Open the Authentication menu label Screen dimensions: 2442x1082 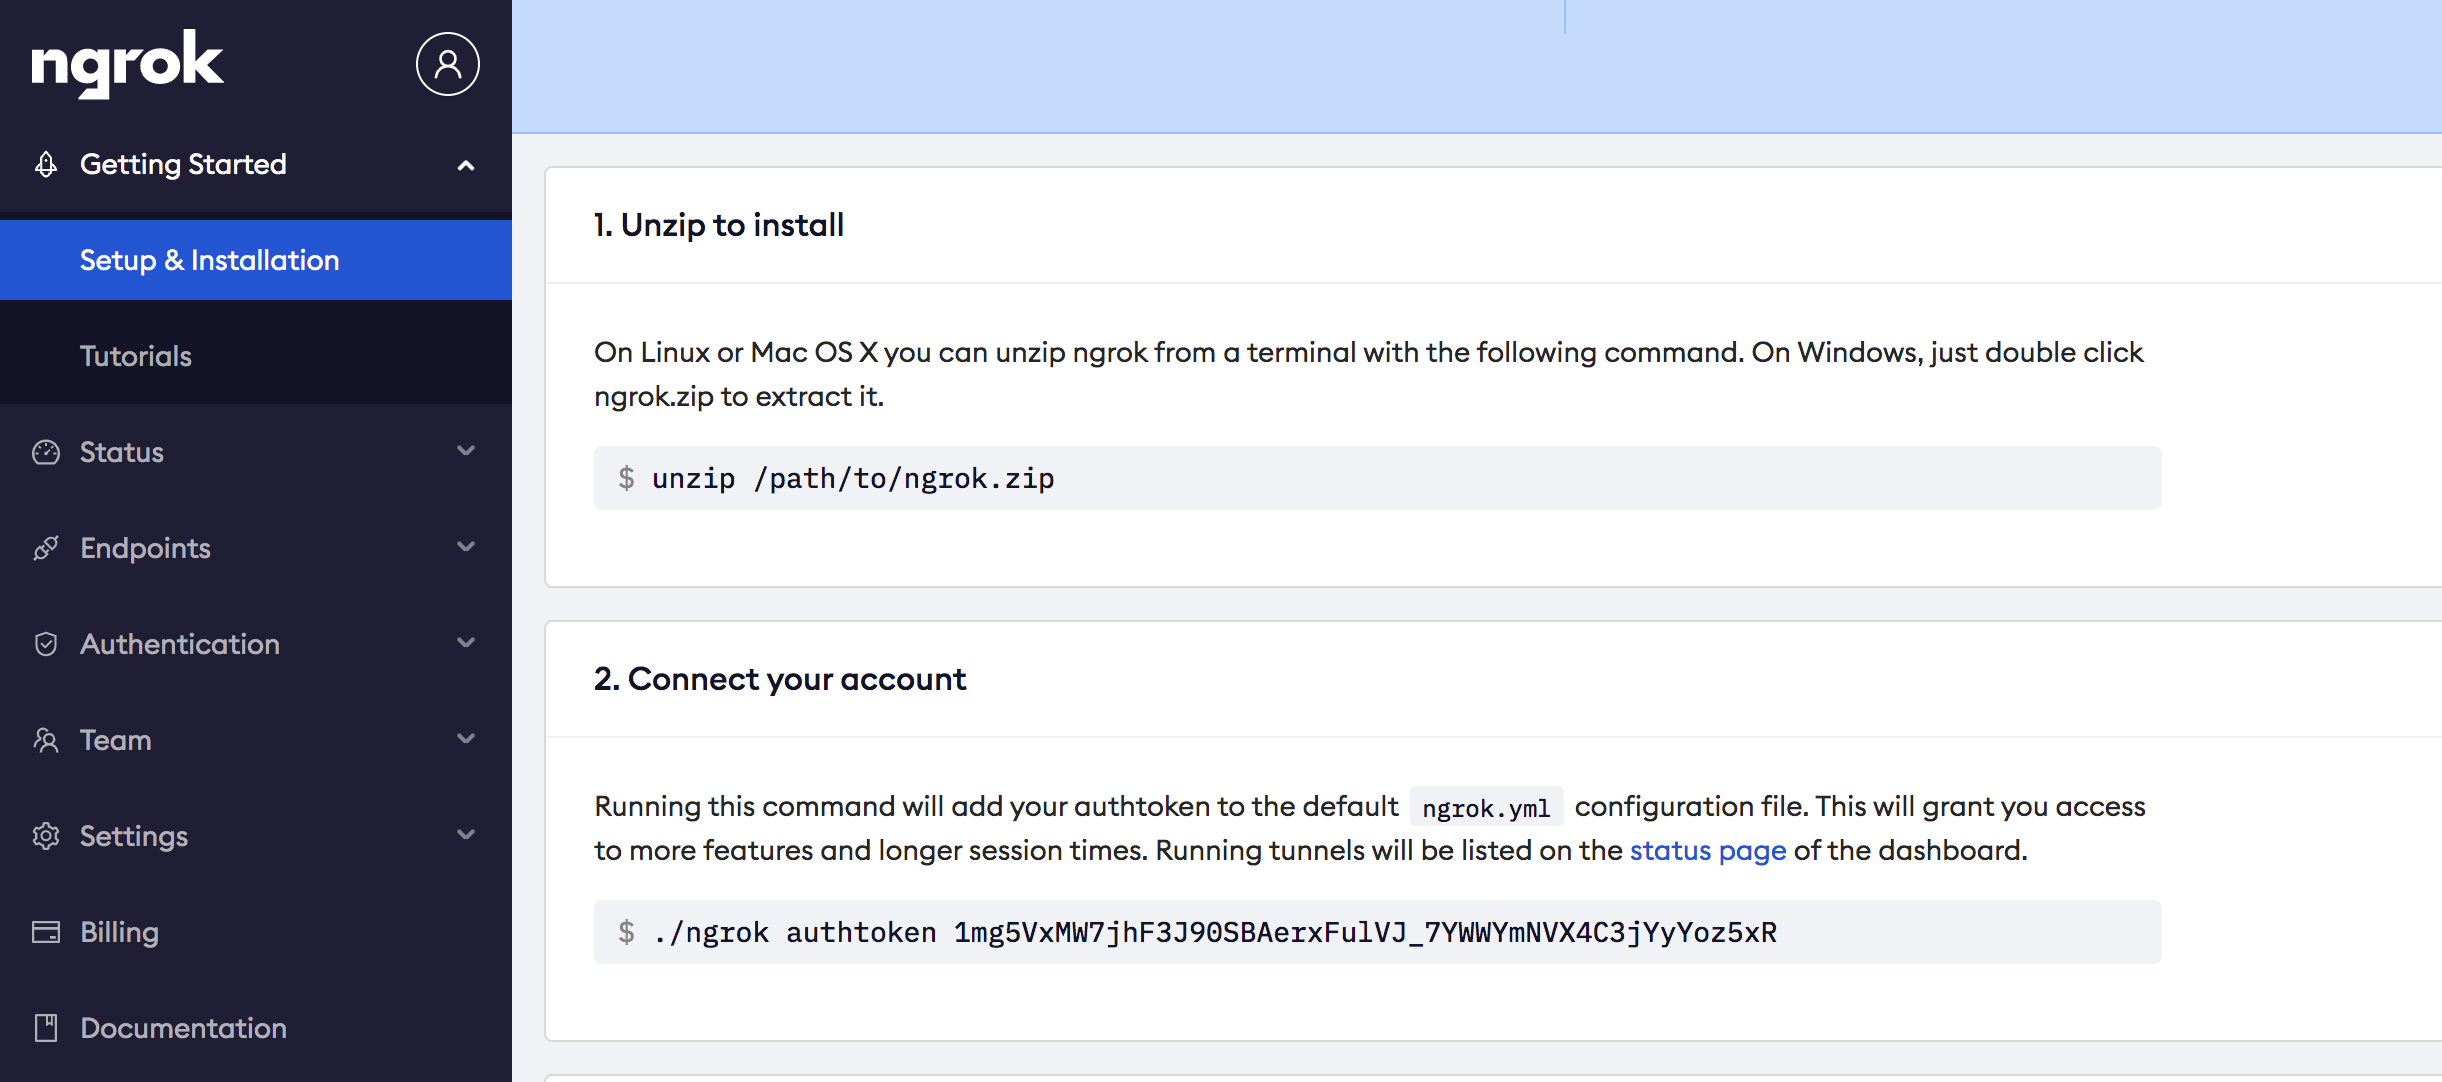[180, 644]
